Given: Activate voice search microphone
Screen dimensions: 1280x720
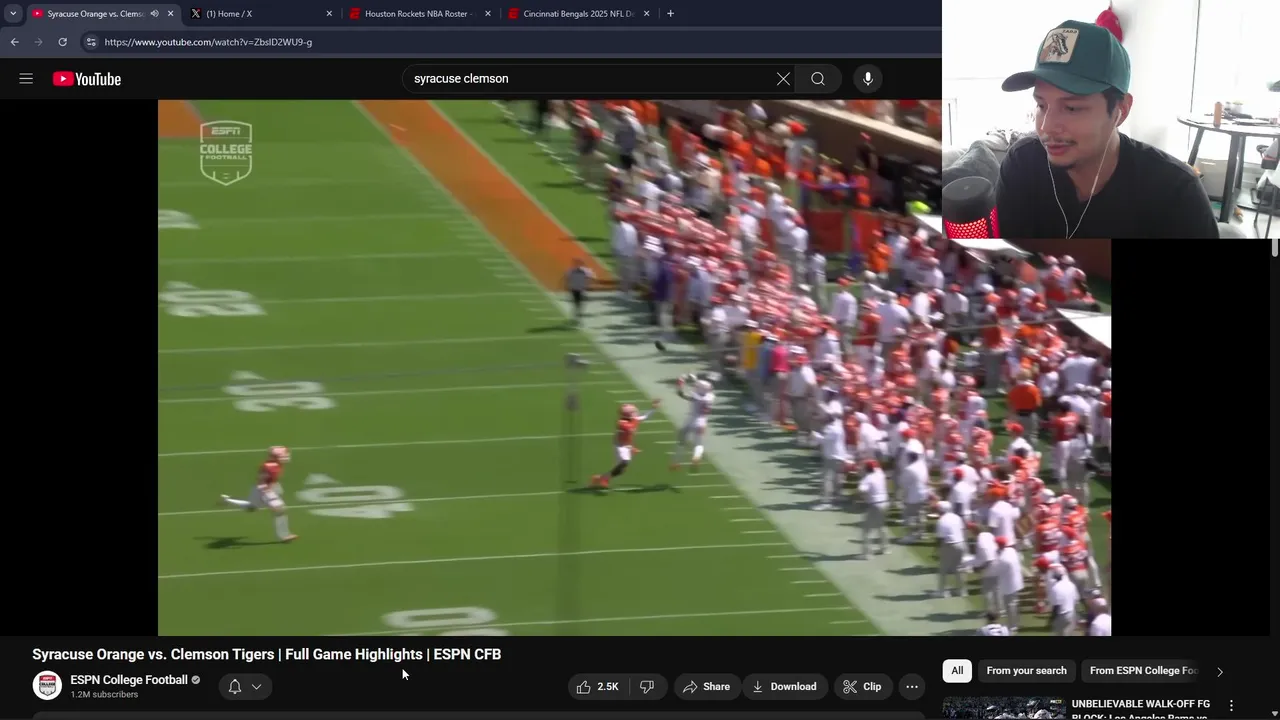Looking at the screenshot, I should tap(868, 79).
